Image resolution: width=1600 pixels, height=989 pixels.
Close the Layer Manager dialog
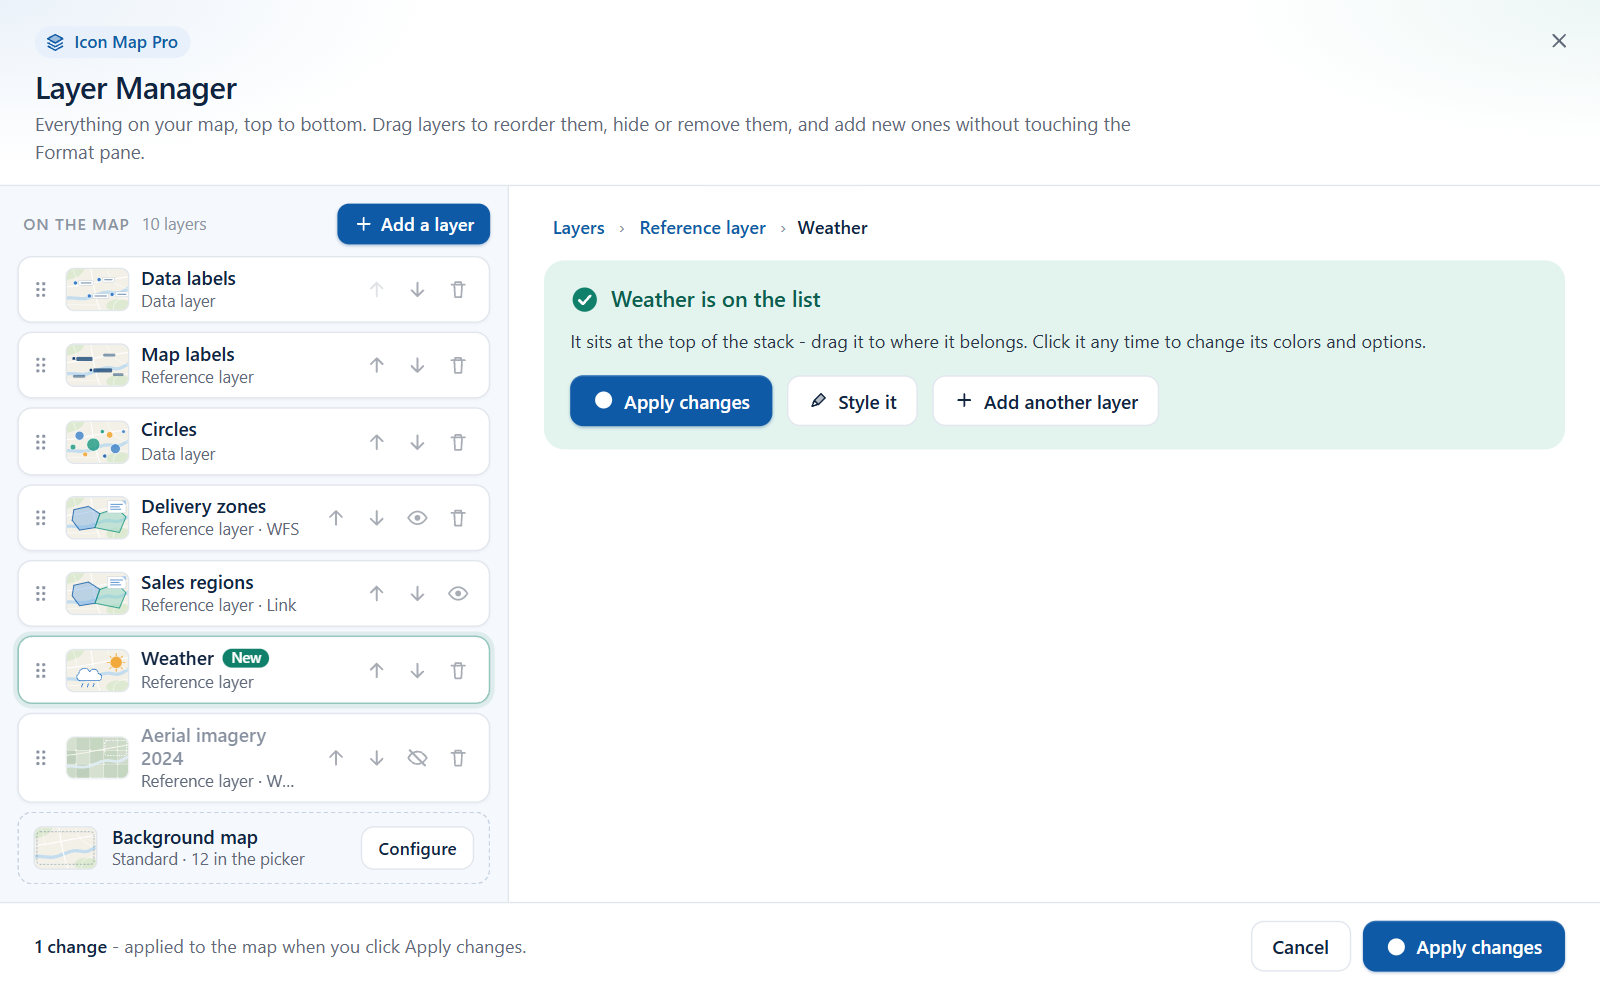pyautogui.click(x=1559, y=41)
